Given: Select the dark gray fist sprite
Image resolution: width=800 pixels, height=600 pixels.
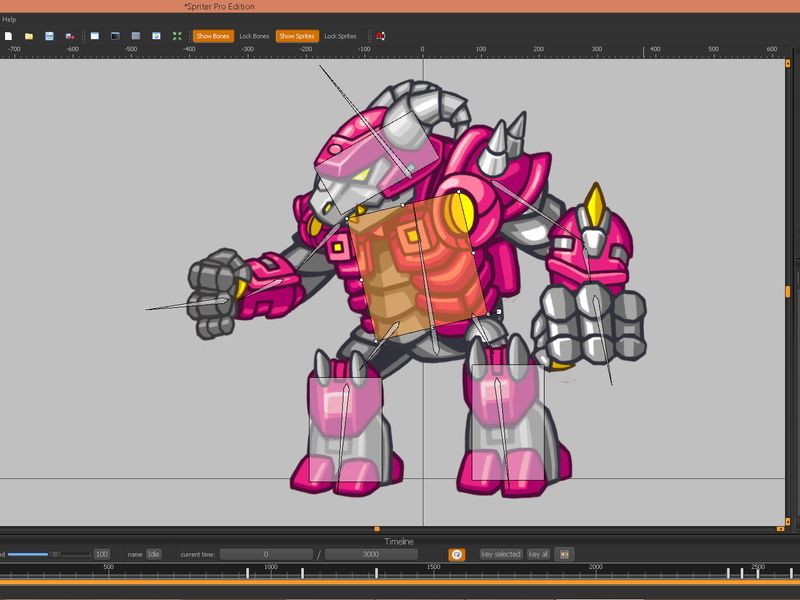Looking at the screenshot, I should [217, 293].
